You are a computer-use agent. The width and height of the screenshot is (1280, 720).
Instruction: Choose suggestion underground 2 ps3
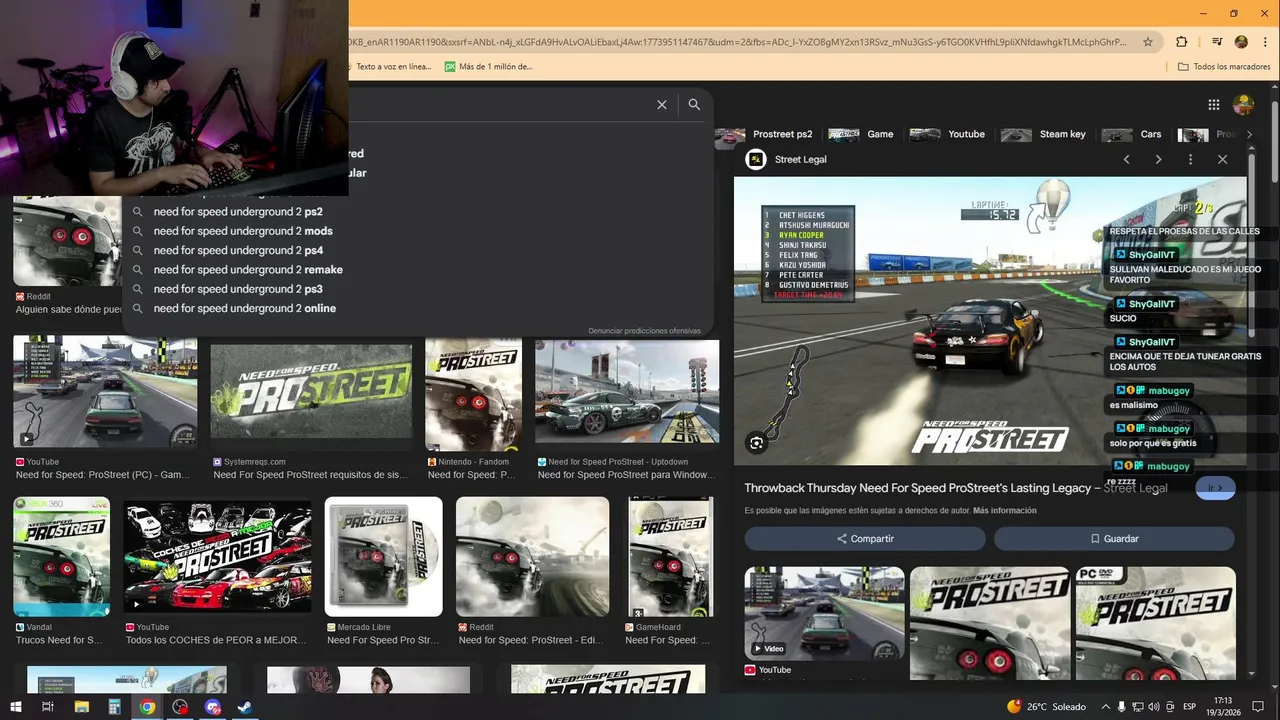click(x=238, y=289)
